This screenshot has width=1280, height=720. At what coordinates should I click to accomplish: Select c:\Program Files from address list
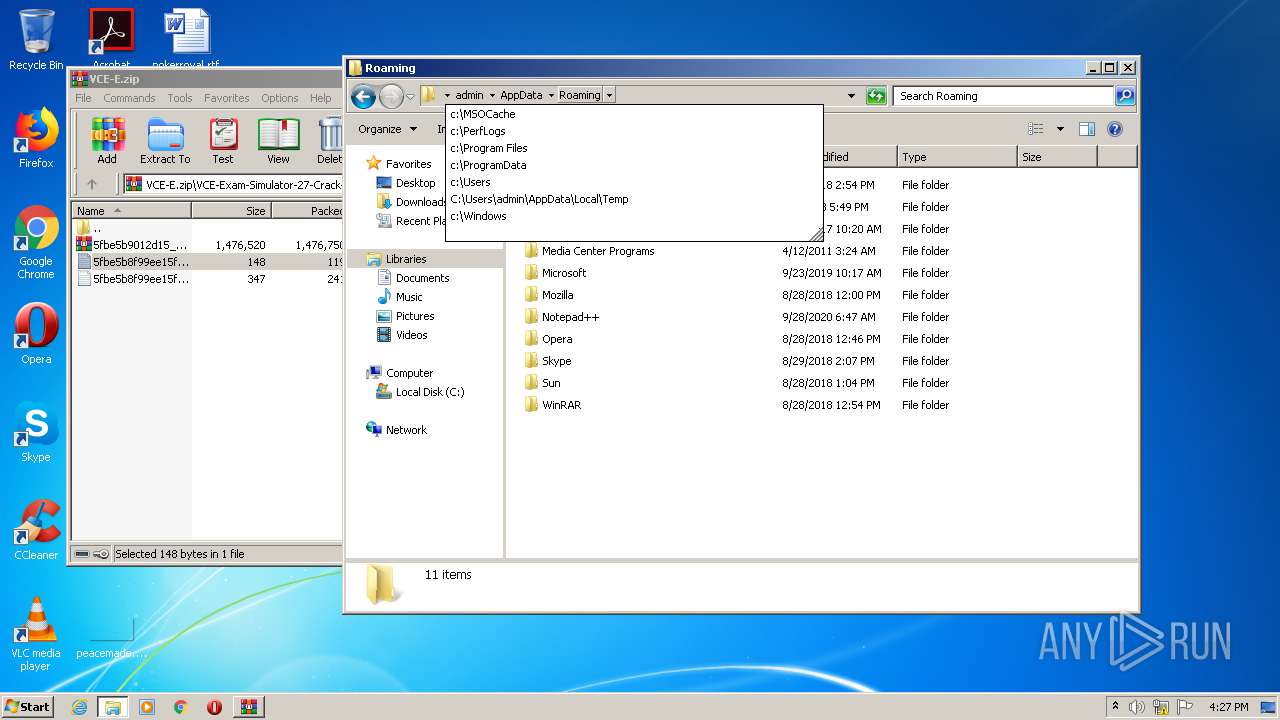click(634, 148)
